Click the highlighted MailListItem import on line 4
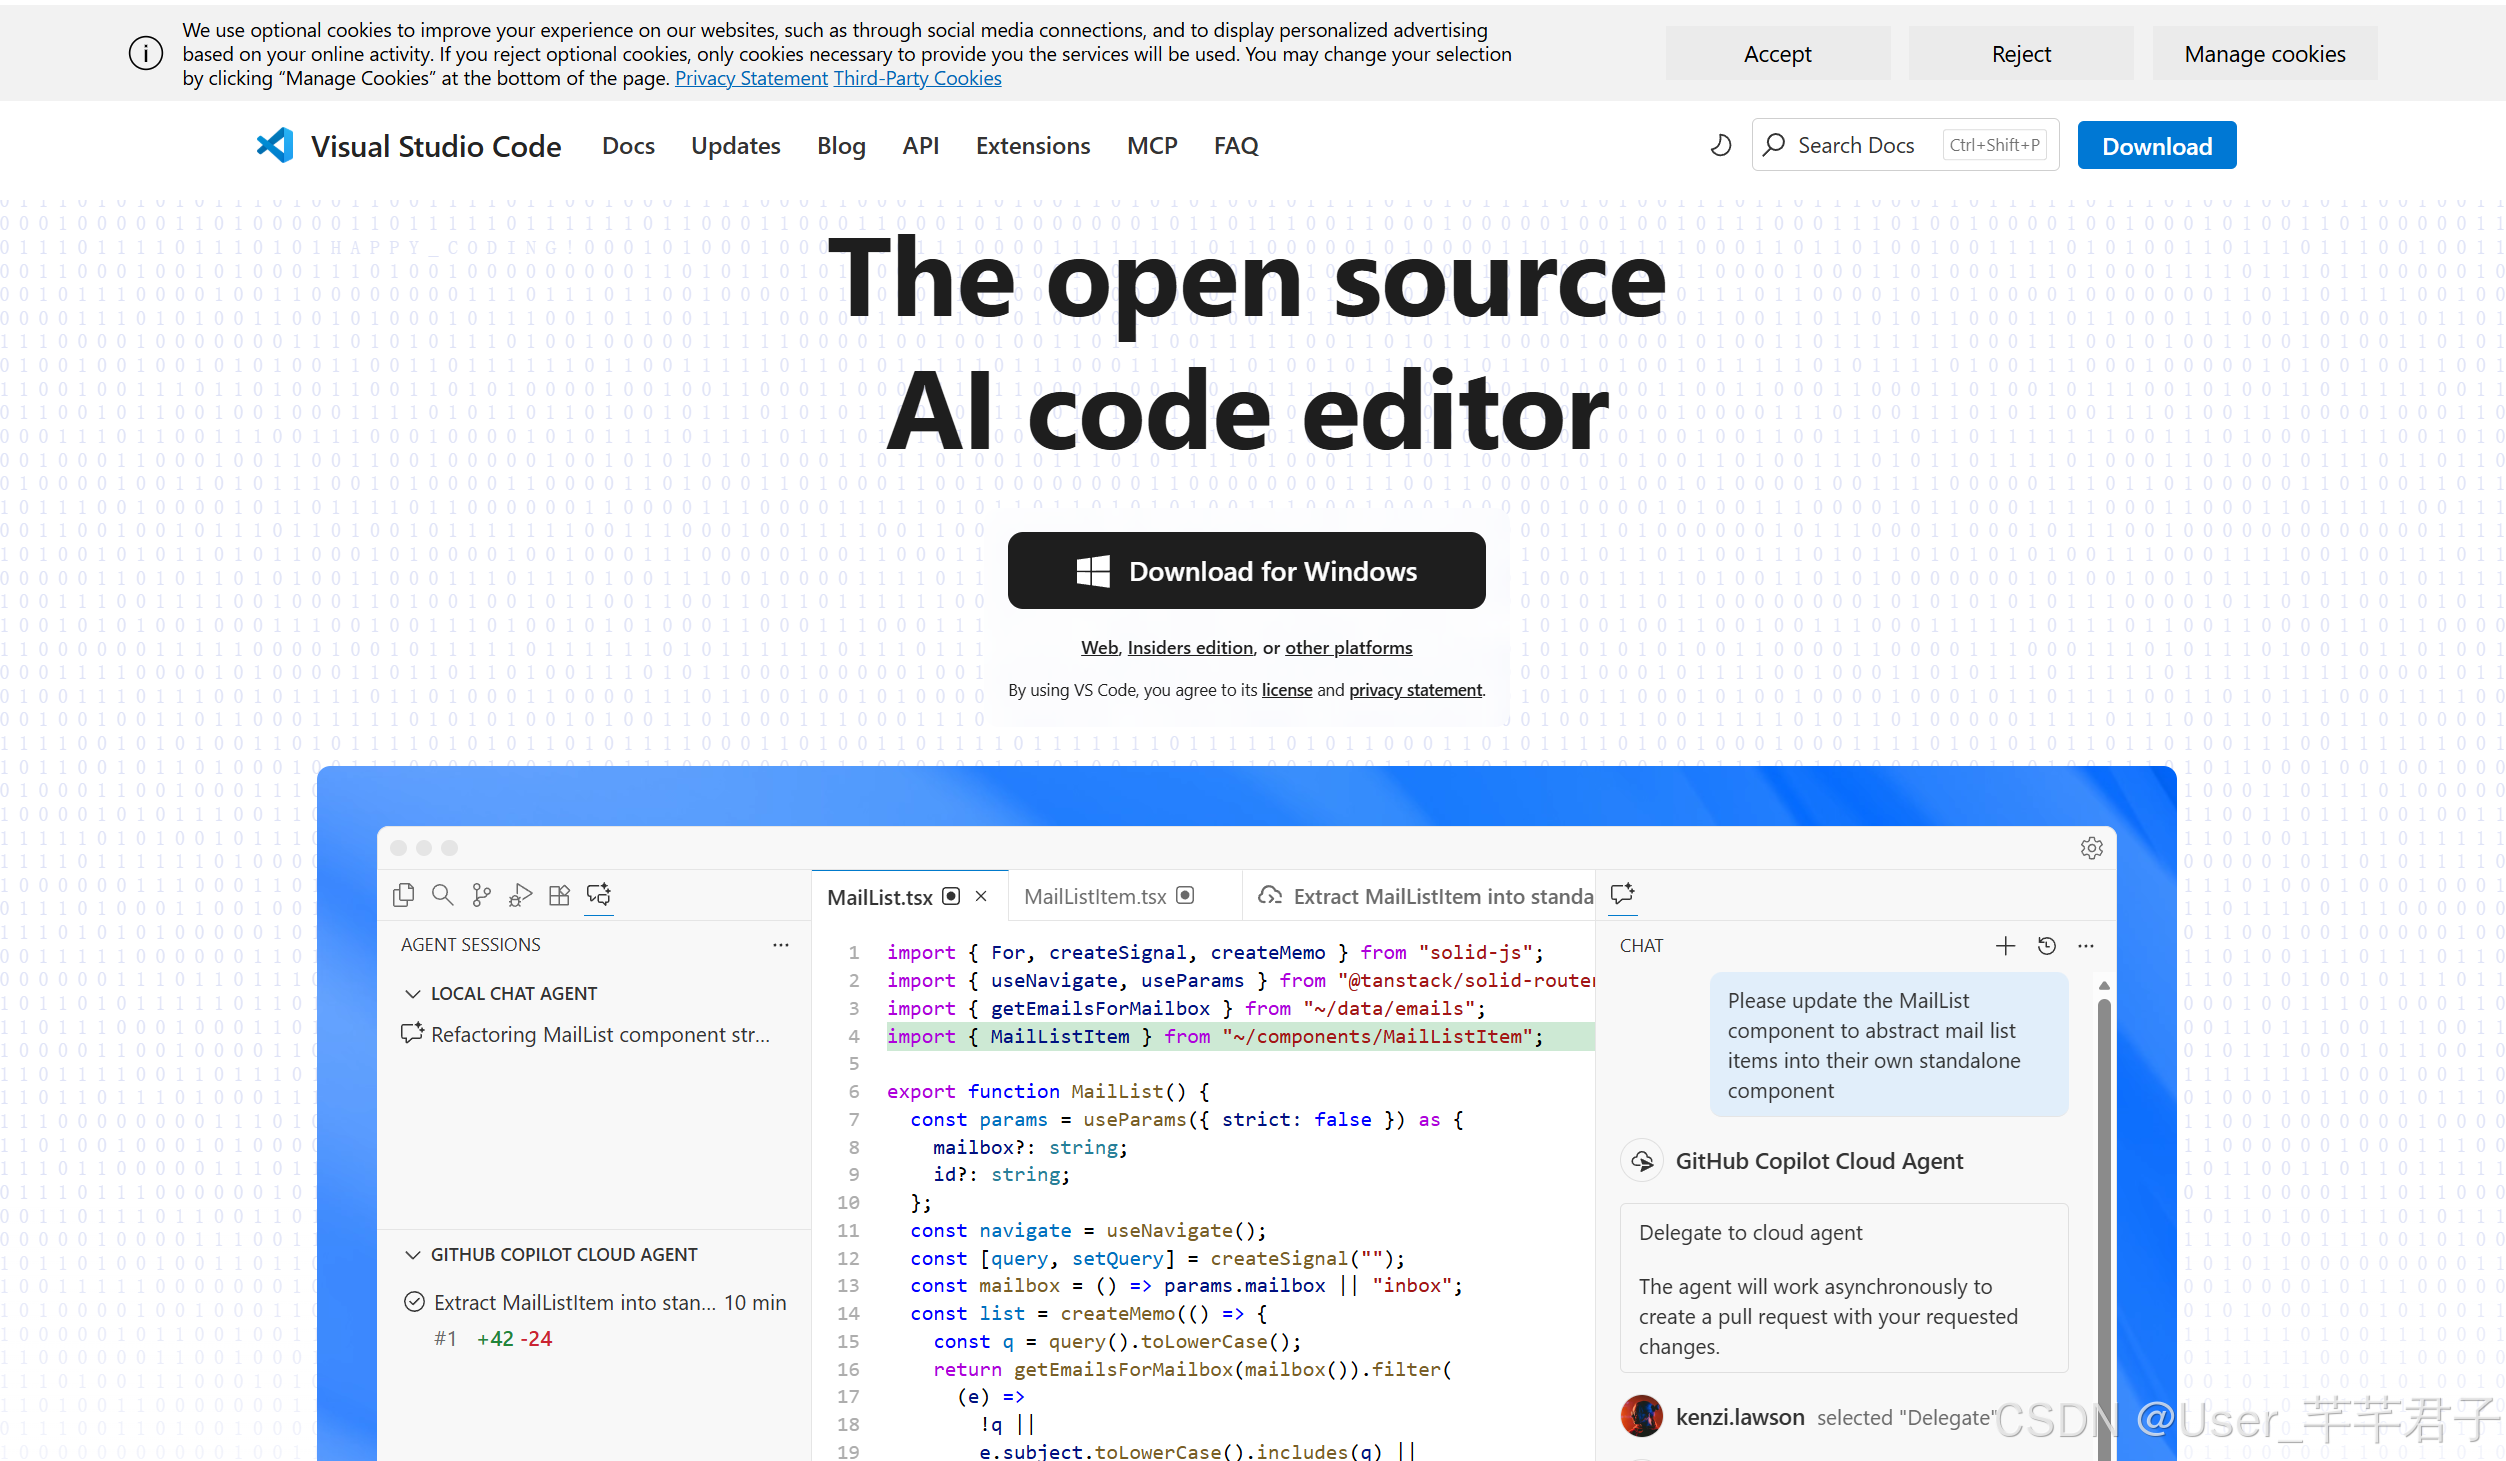The height and width of the screenshot is (1461, 2506). tap(1240, 1037)
